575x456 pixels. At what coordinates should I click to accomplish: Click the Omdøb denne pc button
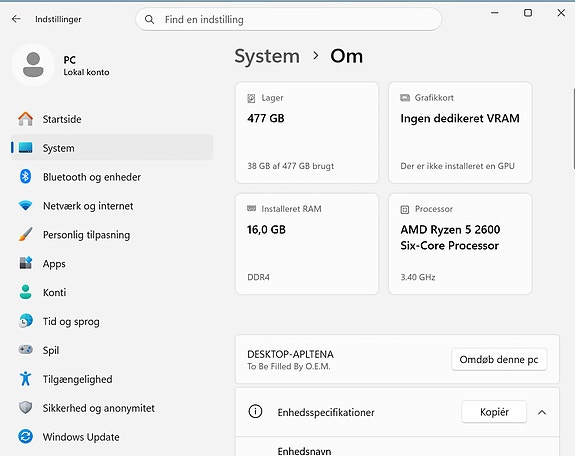[499, 360]
